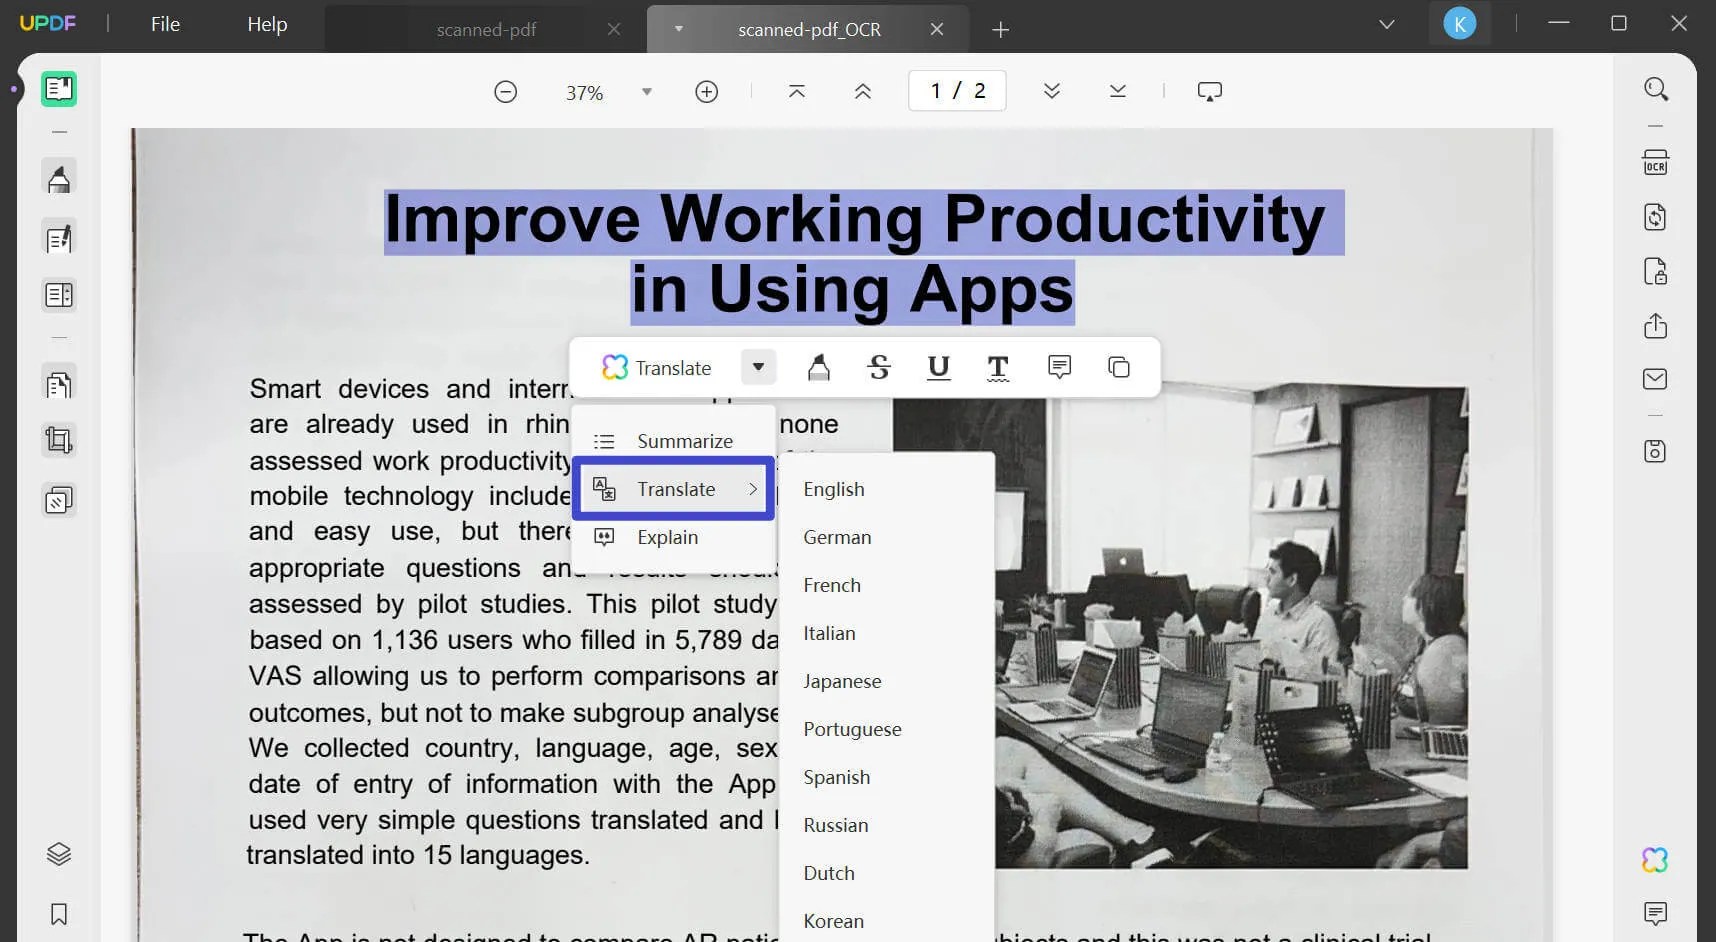Image resolution: width=1716 pixels, height=942 pixels.
Task: Apply highlight to selected text
Action: pyautogui.click(x=818, y=367)
